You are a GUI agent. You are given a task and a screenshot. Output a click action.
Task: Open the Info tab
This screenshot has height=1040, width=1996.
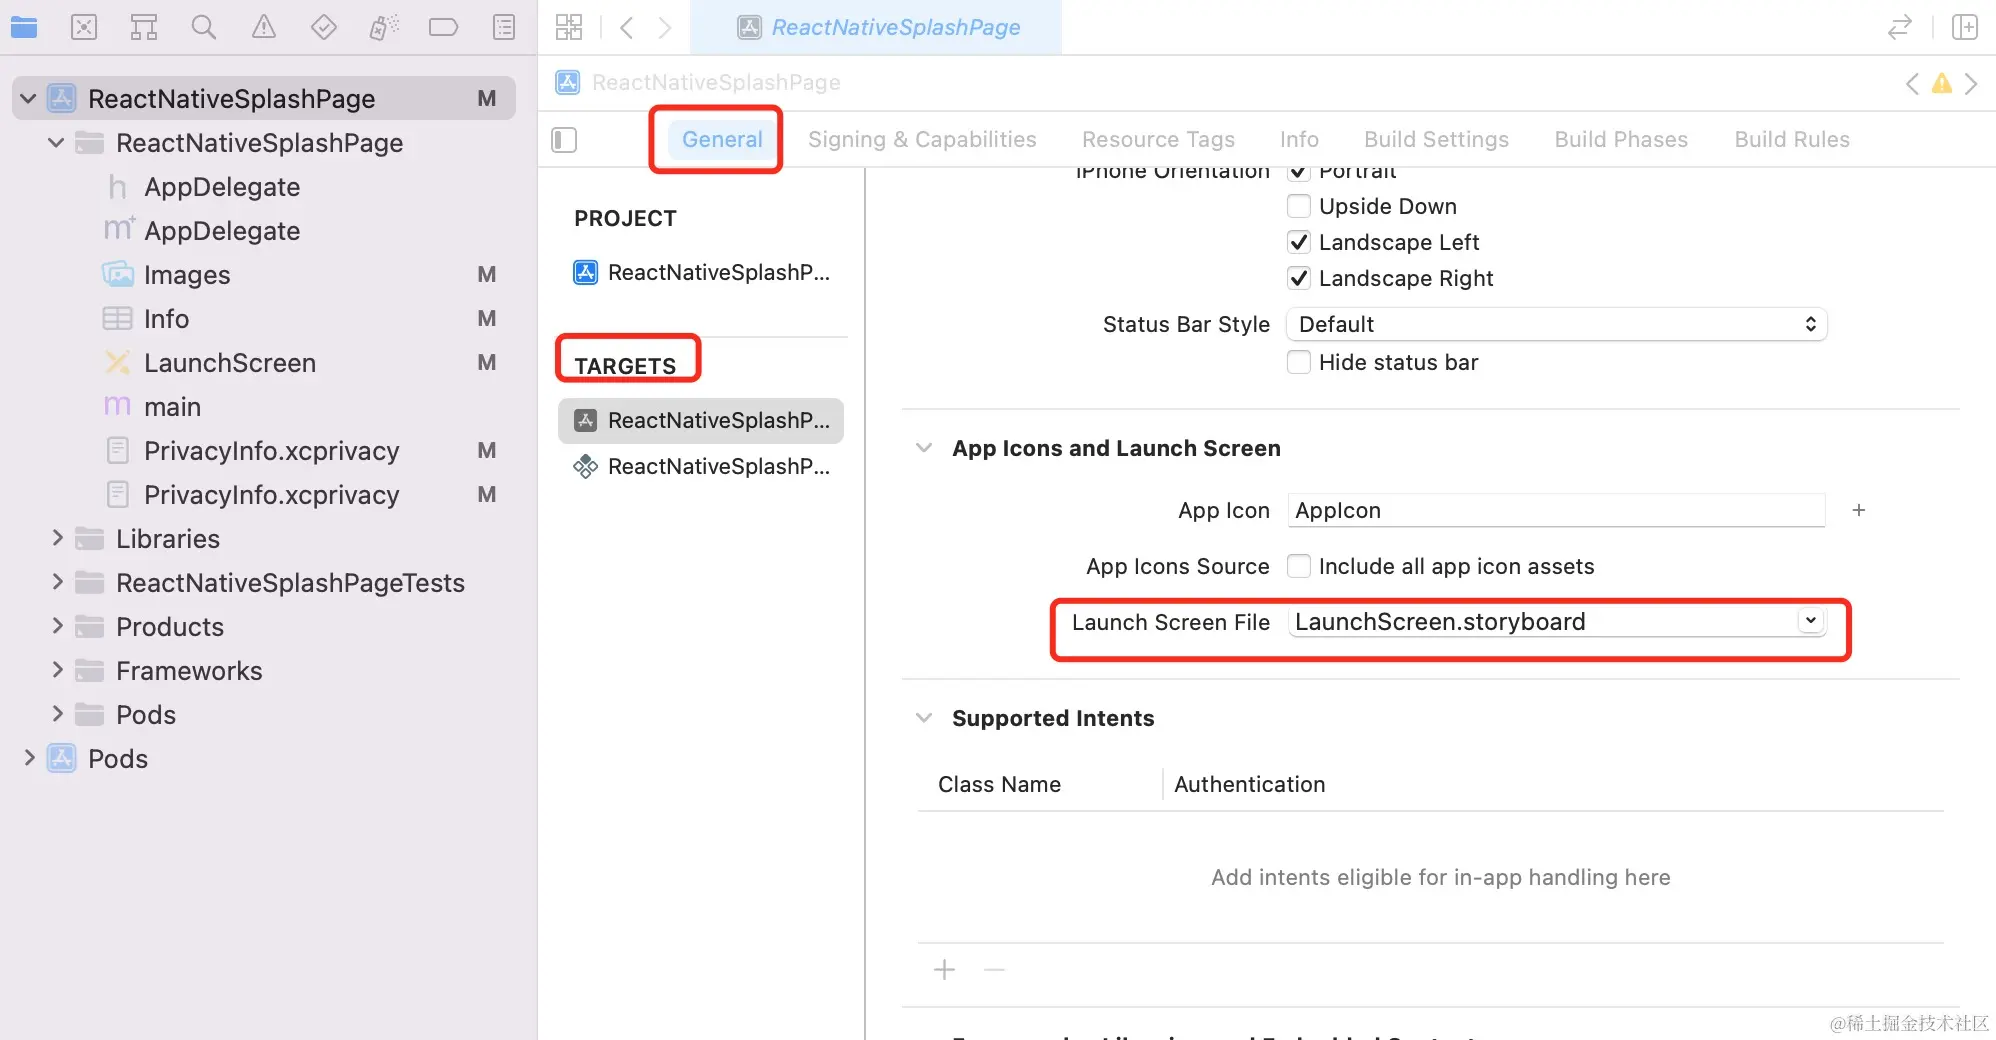point(1299,140)
